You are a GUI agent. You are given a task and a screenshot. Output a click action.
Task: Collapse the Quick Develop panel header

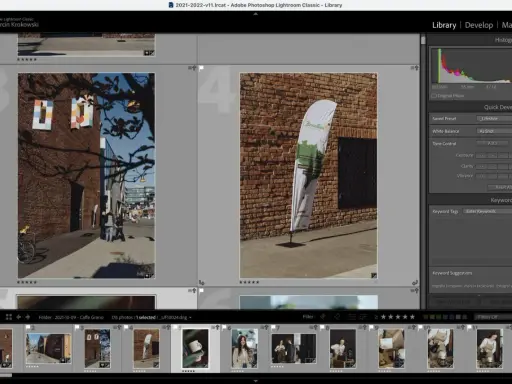pyautogui.click(x=471, y=107)
